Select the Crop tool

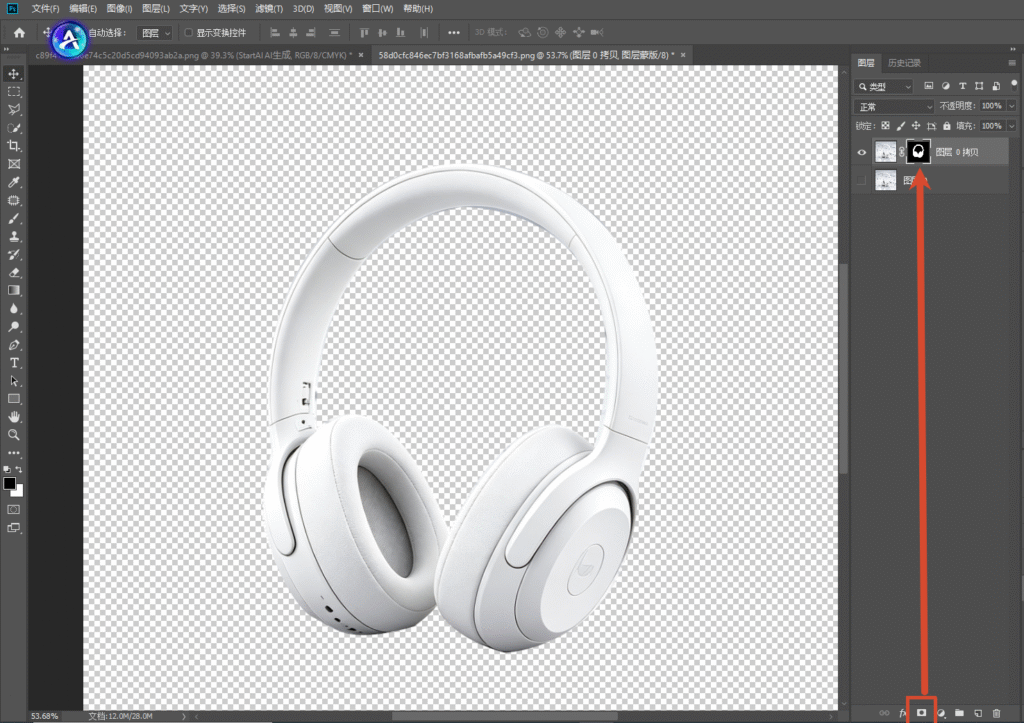tap(14, 146)
